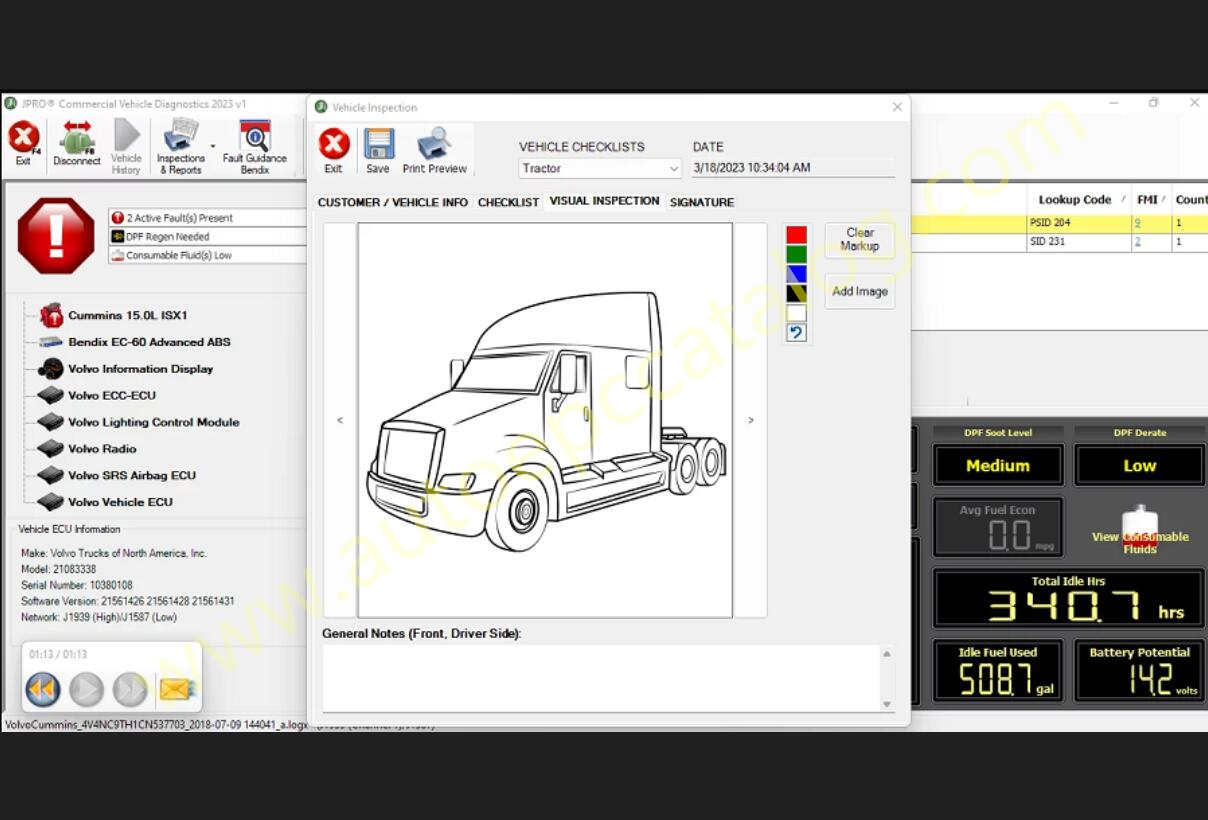Click the Volvo SRS Airbag ECU icon
The width and height of the screenshot is (1208, 820).
pos(51,475)
